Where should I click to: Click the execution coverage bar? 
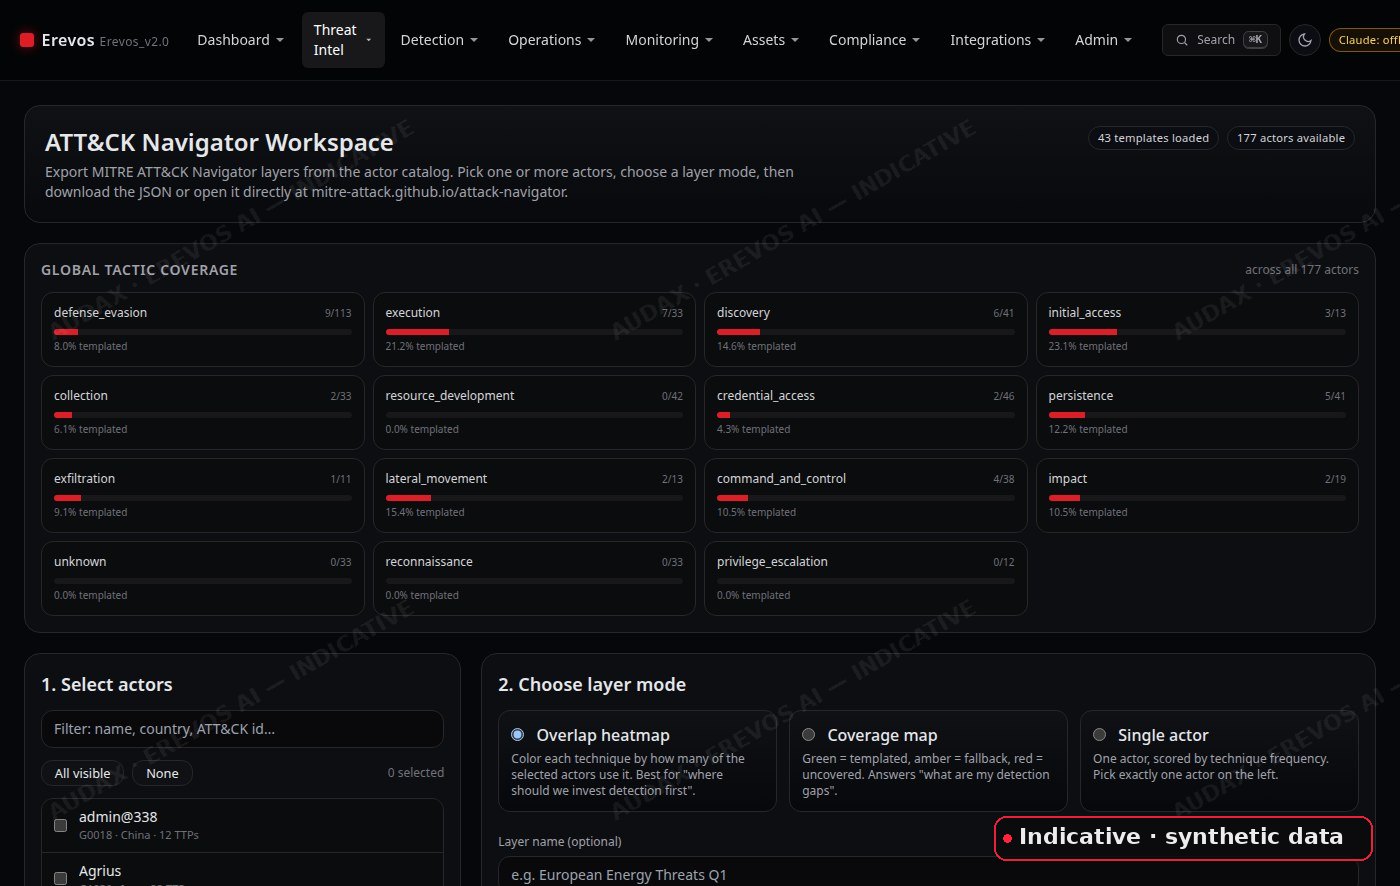(x=534, y=332)
